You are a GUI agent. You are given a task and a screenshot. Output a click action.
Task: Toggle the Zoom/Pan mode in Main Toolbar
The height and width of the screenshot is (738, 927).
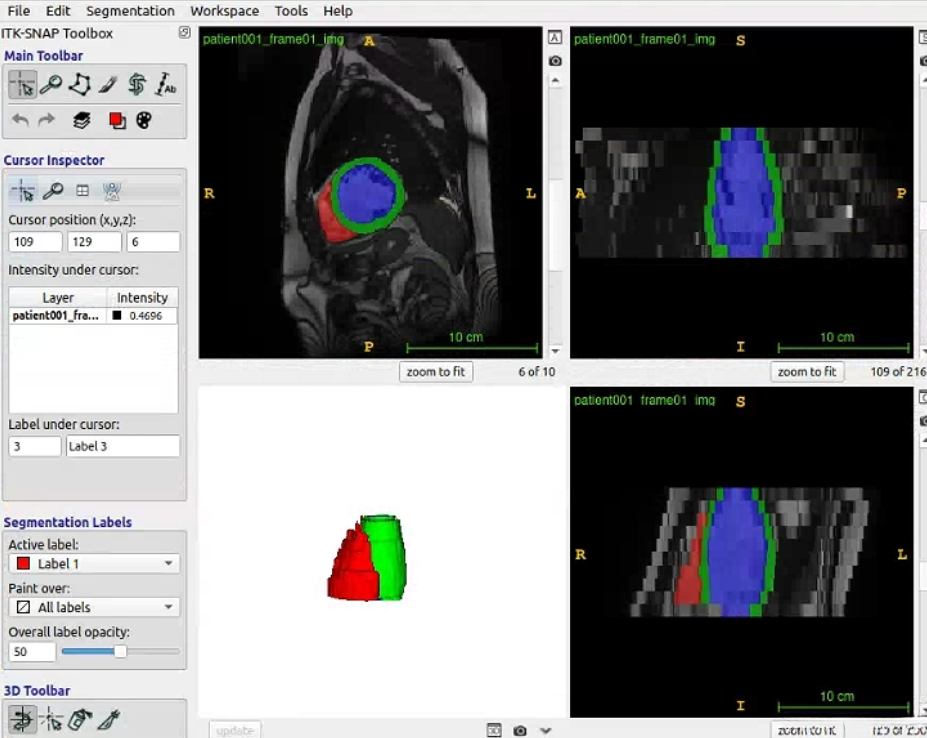coord(50,85)
